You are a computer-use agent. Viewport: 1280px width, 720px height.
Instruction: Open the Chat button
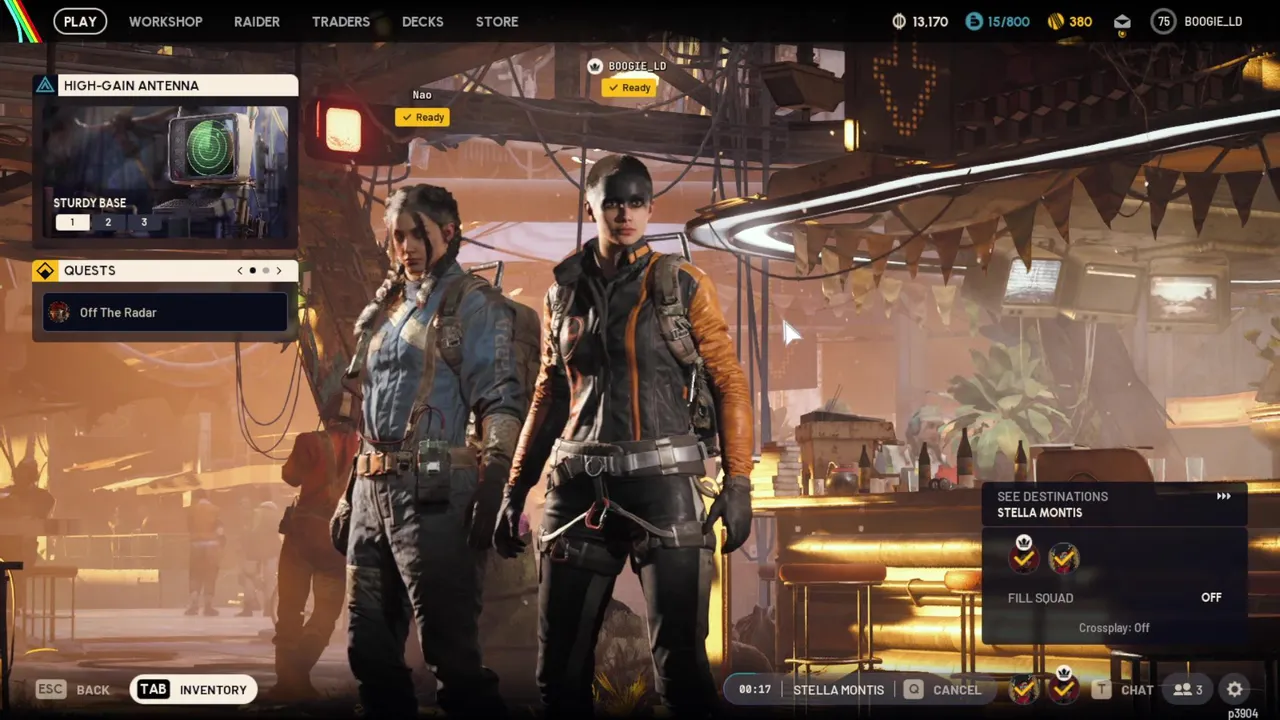1137,690
